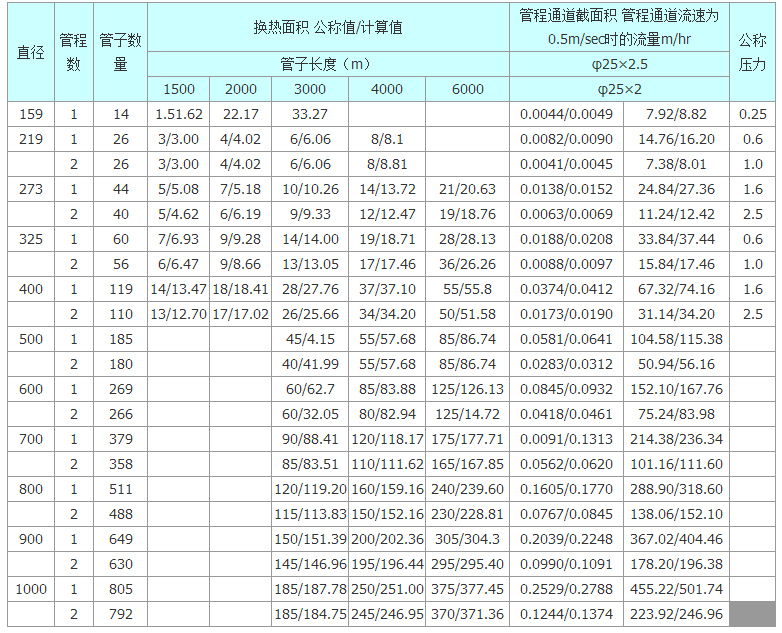Select the 21/20.63 area cell
782x633 pixels.
click(467, 189)
